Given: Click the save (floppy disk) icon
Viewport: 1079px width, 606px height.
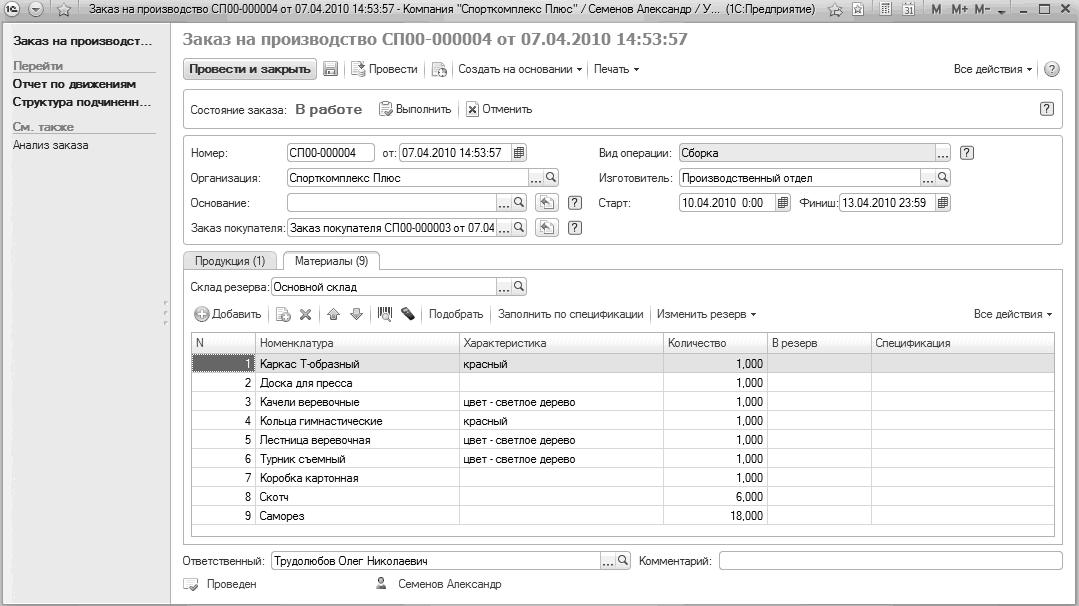Looking at the screenshot, I should [x=331, y=70].
